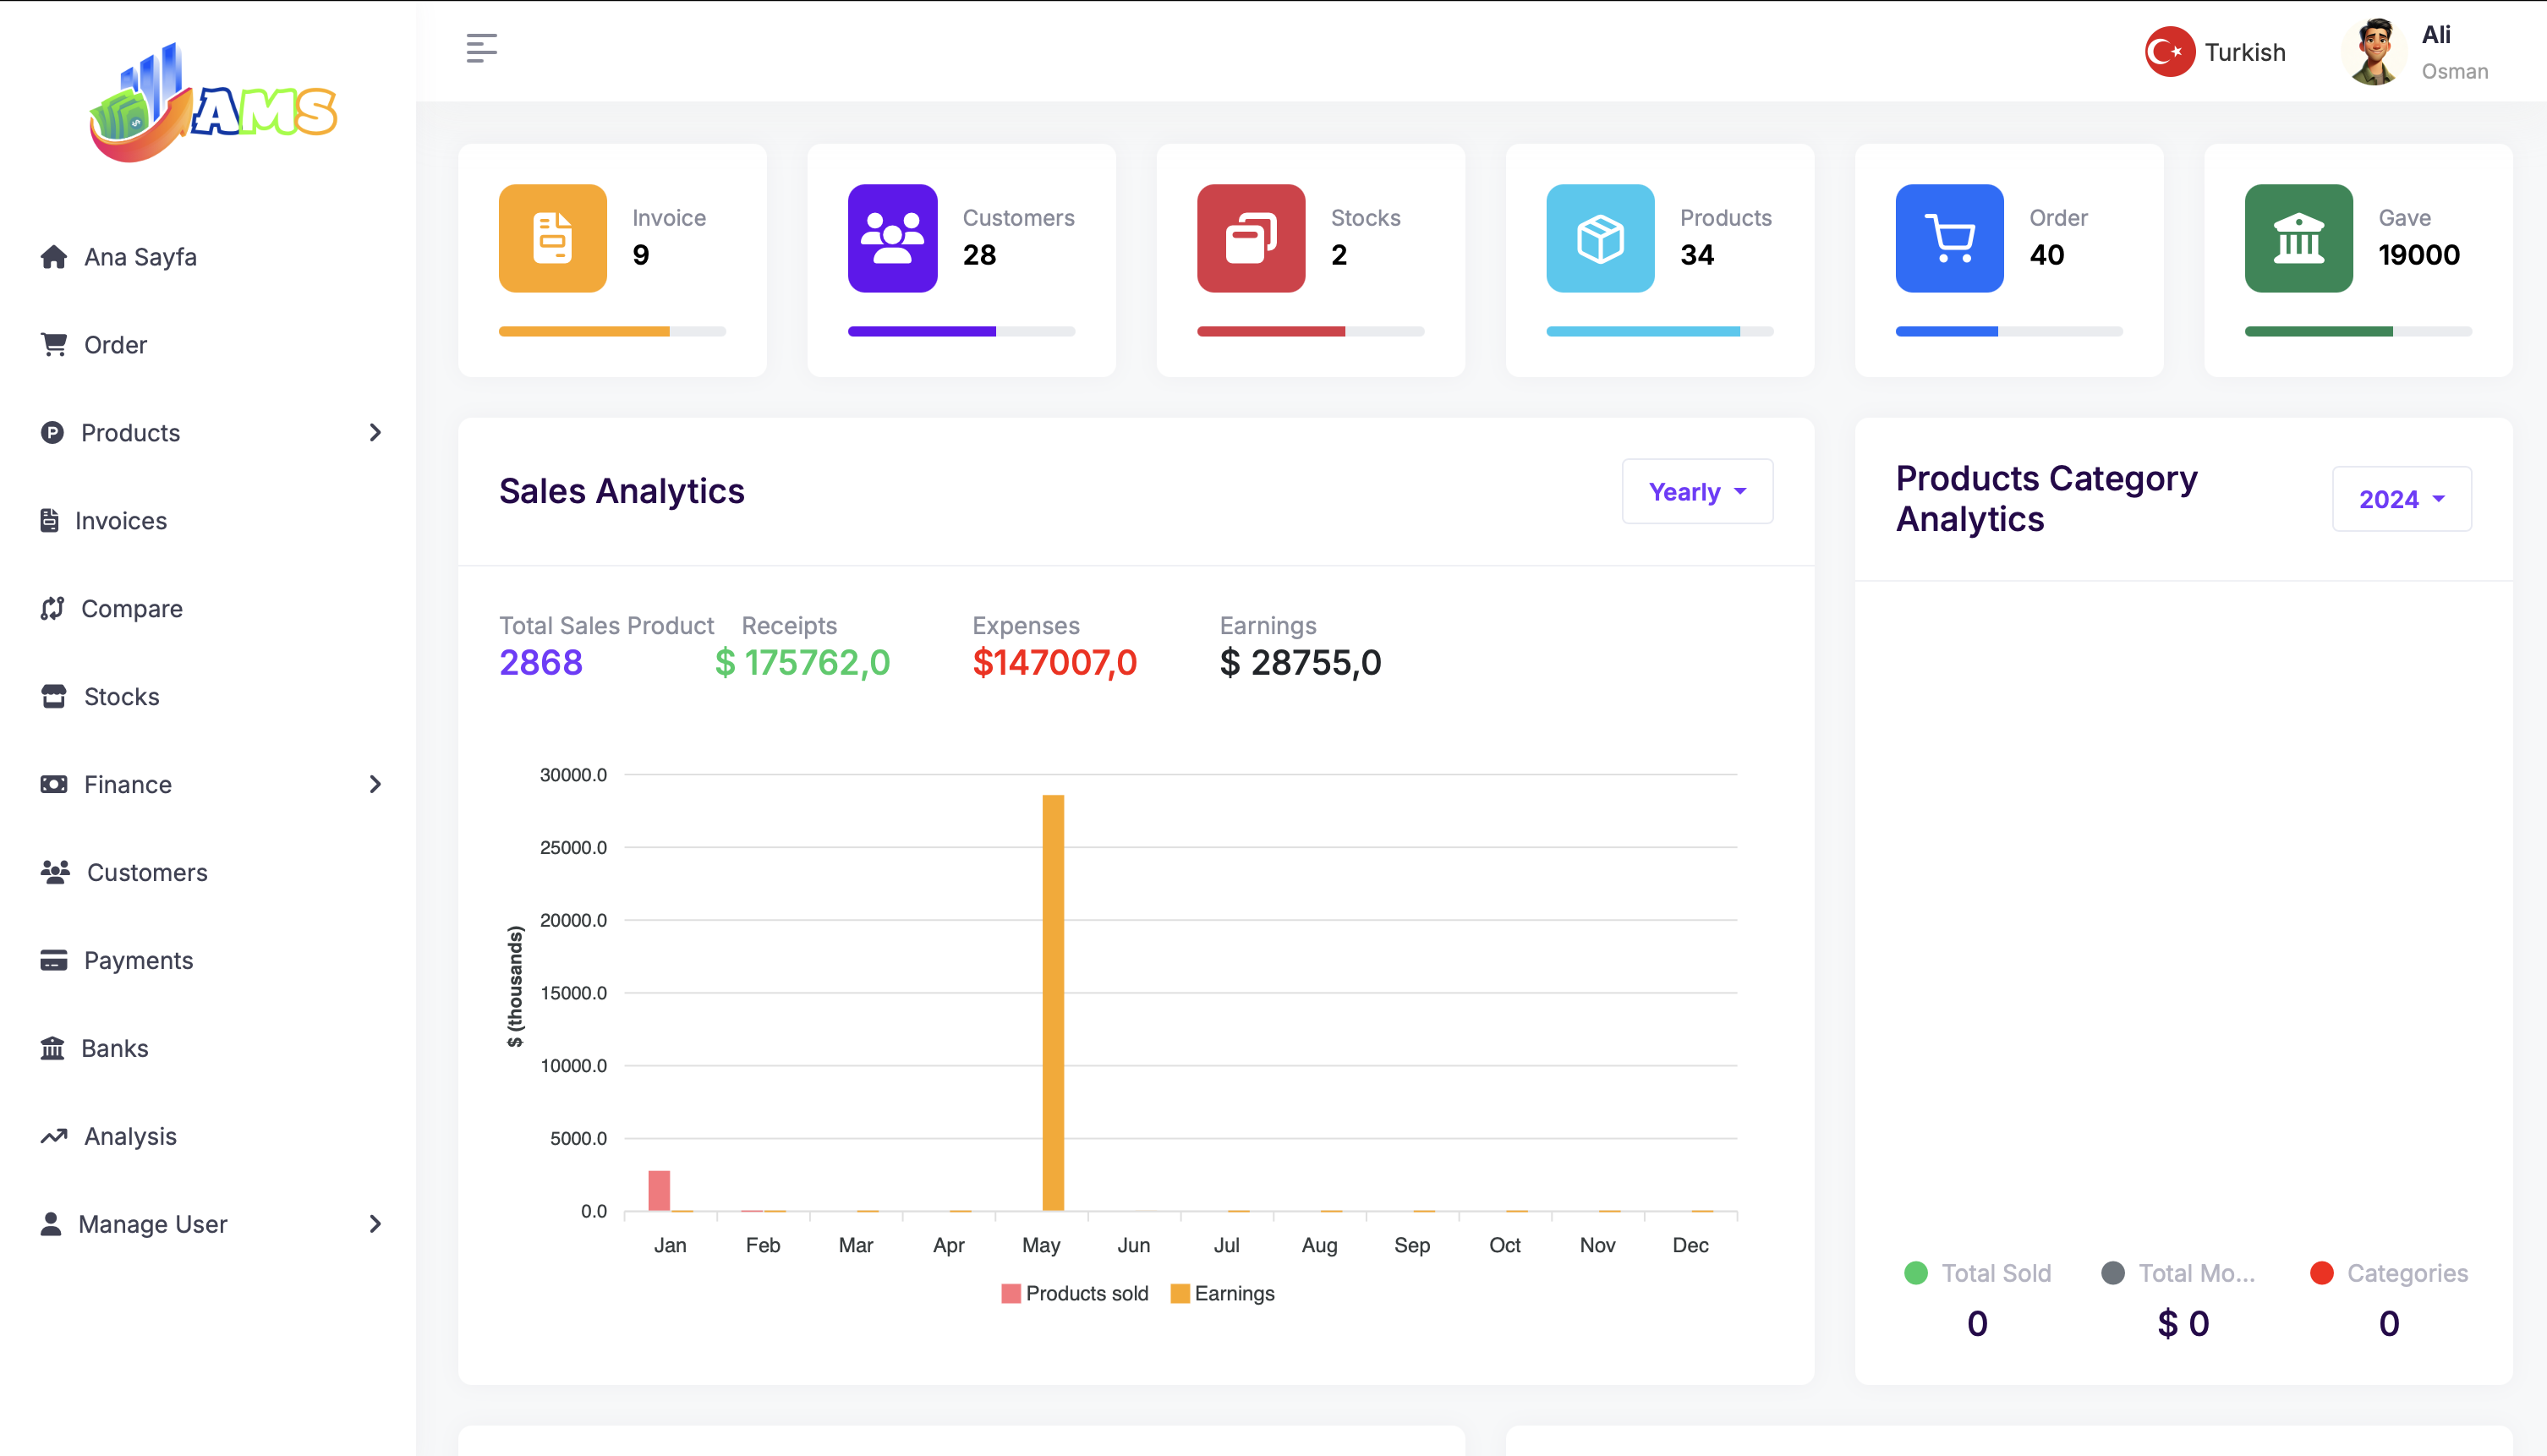Click the Turkish flag language icon

pyautogui.click(x=2169, y=52)
